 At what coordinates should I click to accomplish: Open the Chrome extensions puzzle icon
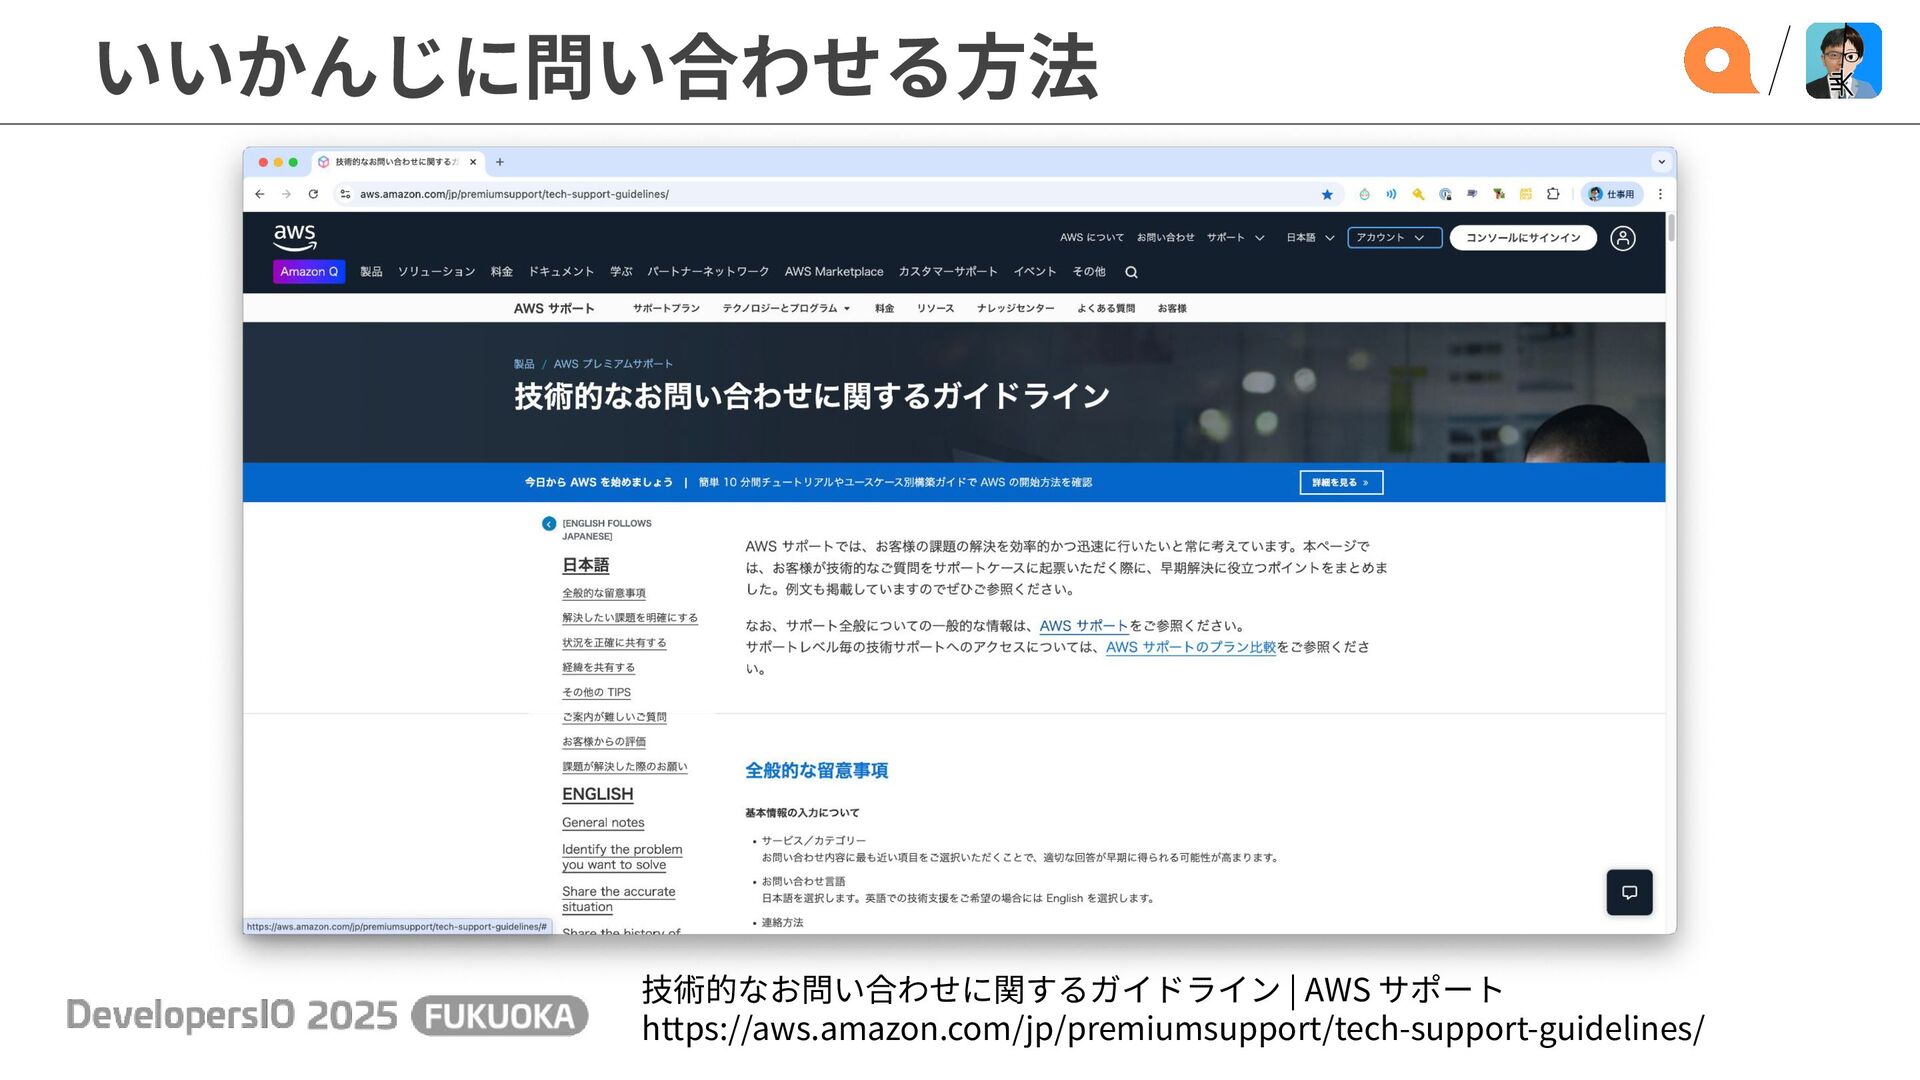click(x=1553, y=194)
